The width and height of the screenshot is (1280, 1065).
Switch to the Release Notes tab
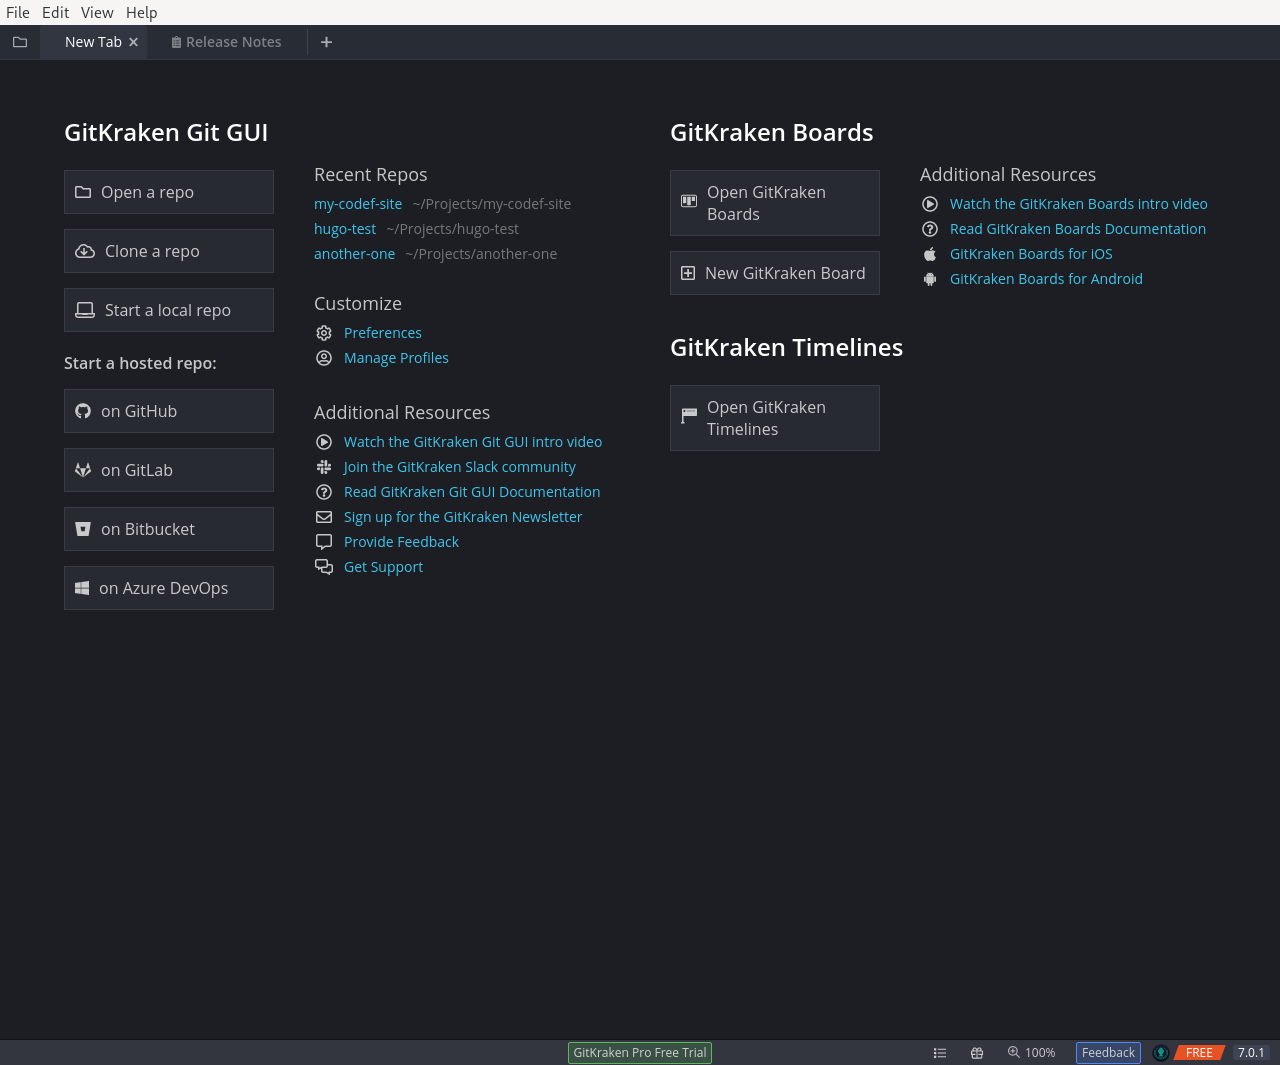tap(226, 42)
